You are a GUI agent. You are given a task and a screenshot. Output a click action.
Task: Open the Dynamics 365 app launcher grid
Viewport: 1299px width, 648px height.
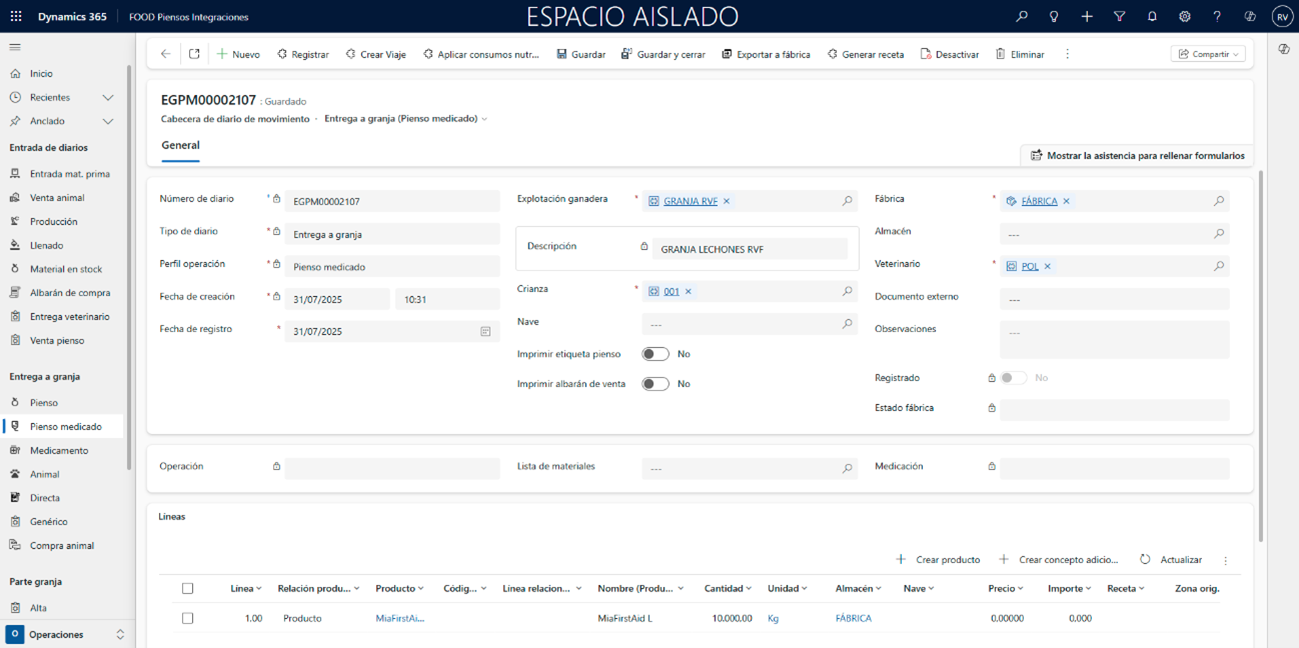click(x=16, y=17)
